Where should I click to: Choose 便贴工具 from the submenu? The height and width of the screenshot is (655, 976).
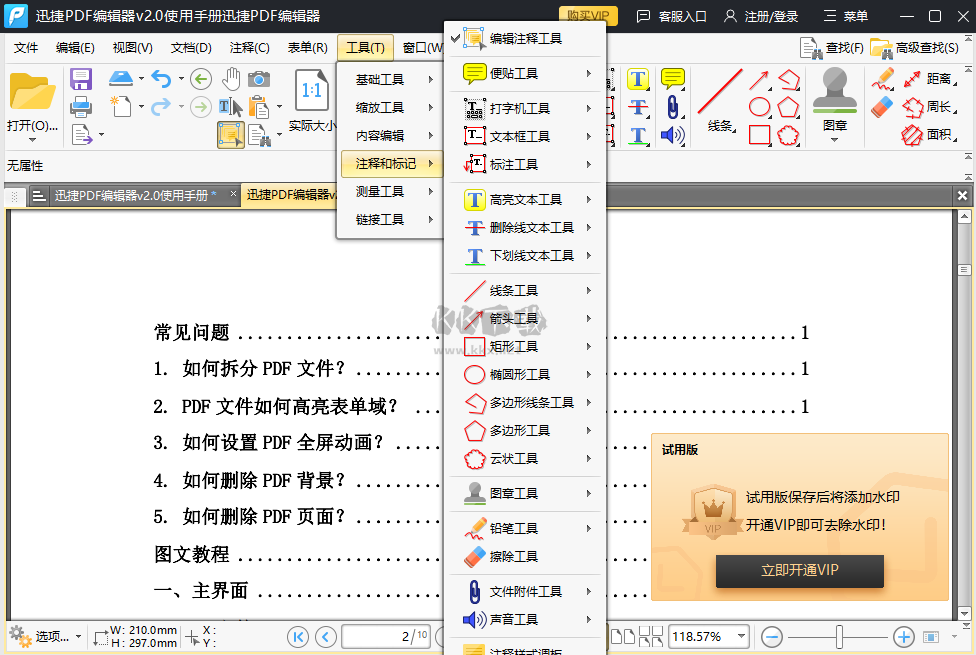pos(525,73)
